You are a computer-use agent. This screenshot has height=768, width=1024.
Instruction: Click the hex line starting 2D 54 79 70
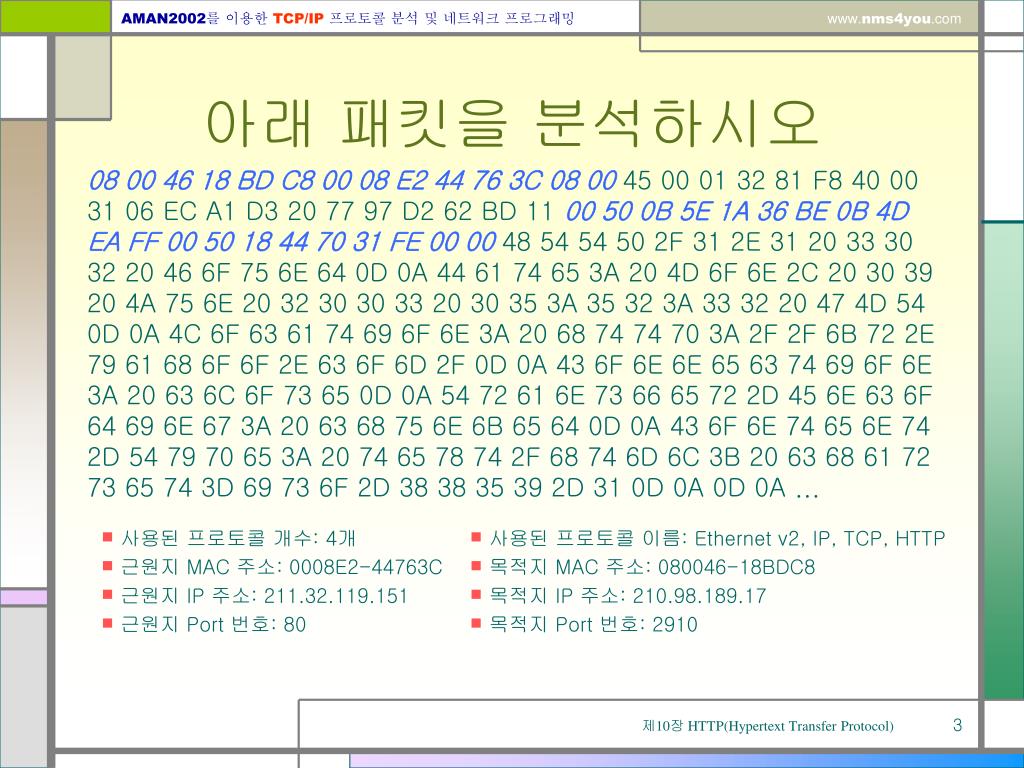[508, 457]
